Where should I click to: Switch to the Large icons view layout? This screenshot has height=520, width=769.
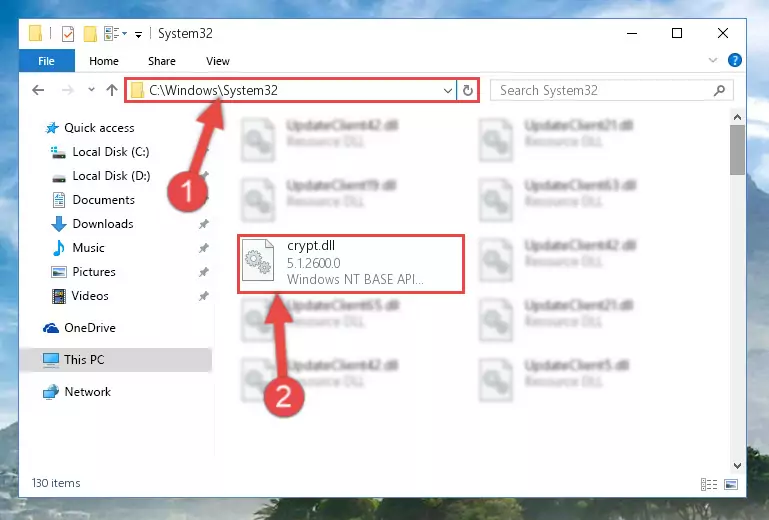(x=731, y=485)
